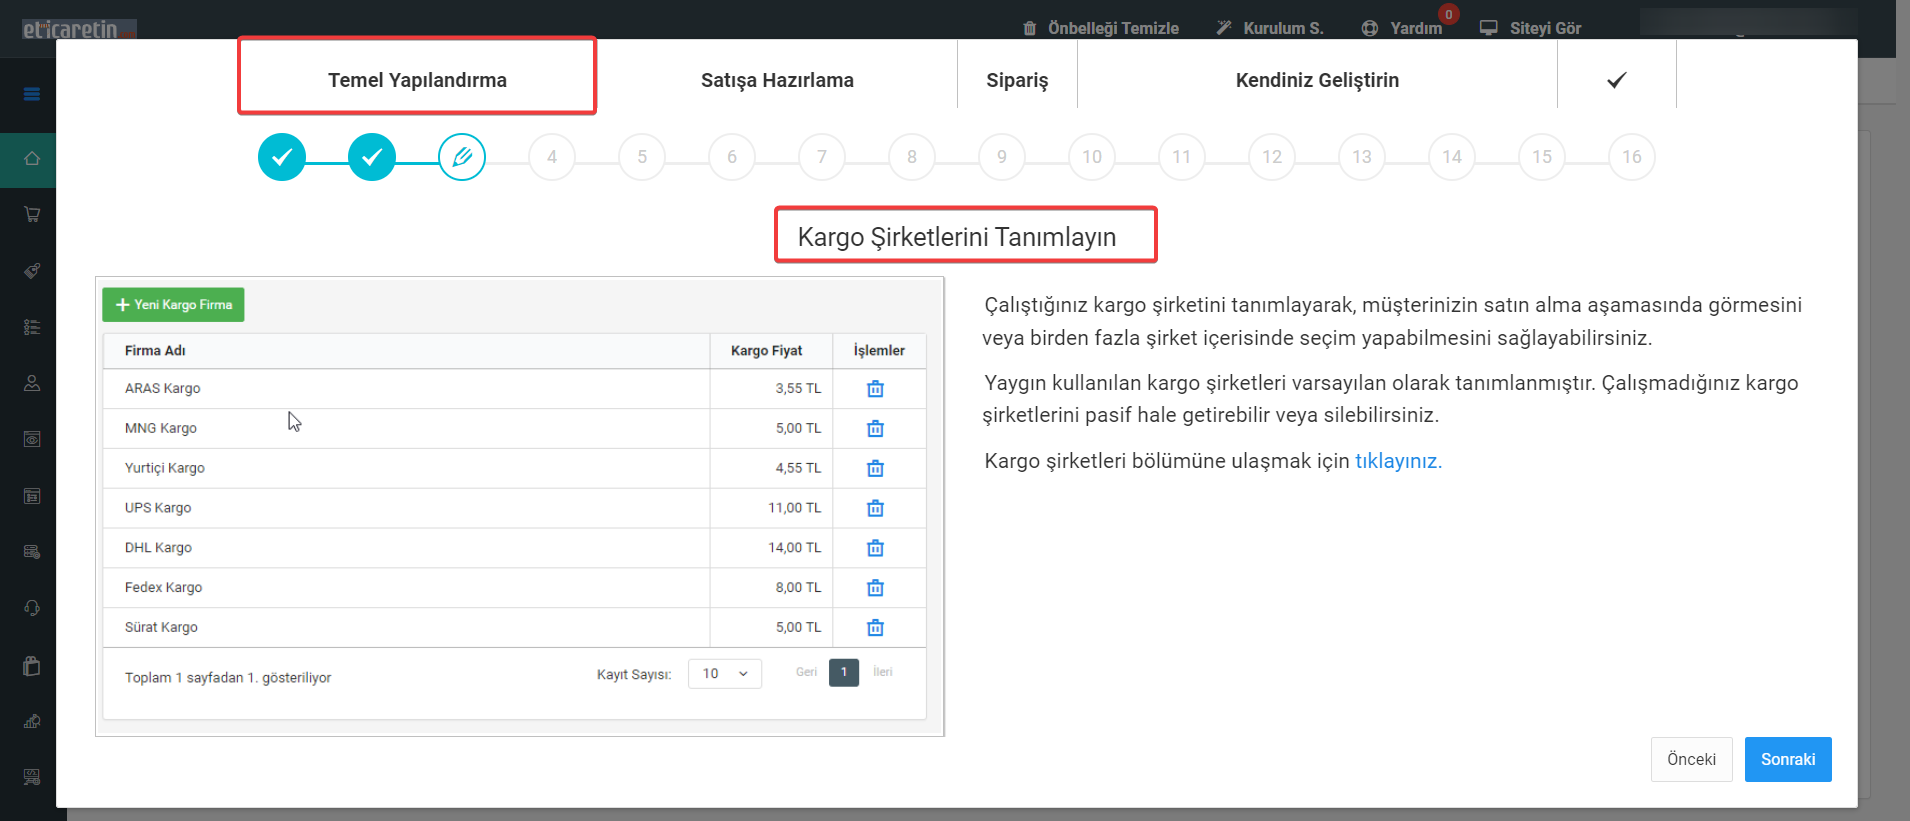Click the Önceki button
The width and height of the screenshot is (1910, 821).
click(x=1692, y=760)
